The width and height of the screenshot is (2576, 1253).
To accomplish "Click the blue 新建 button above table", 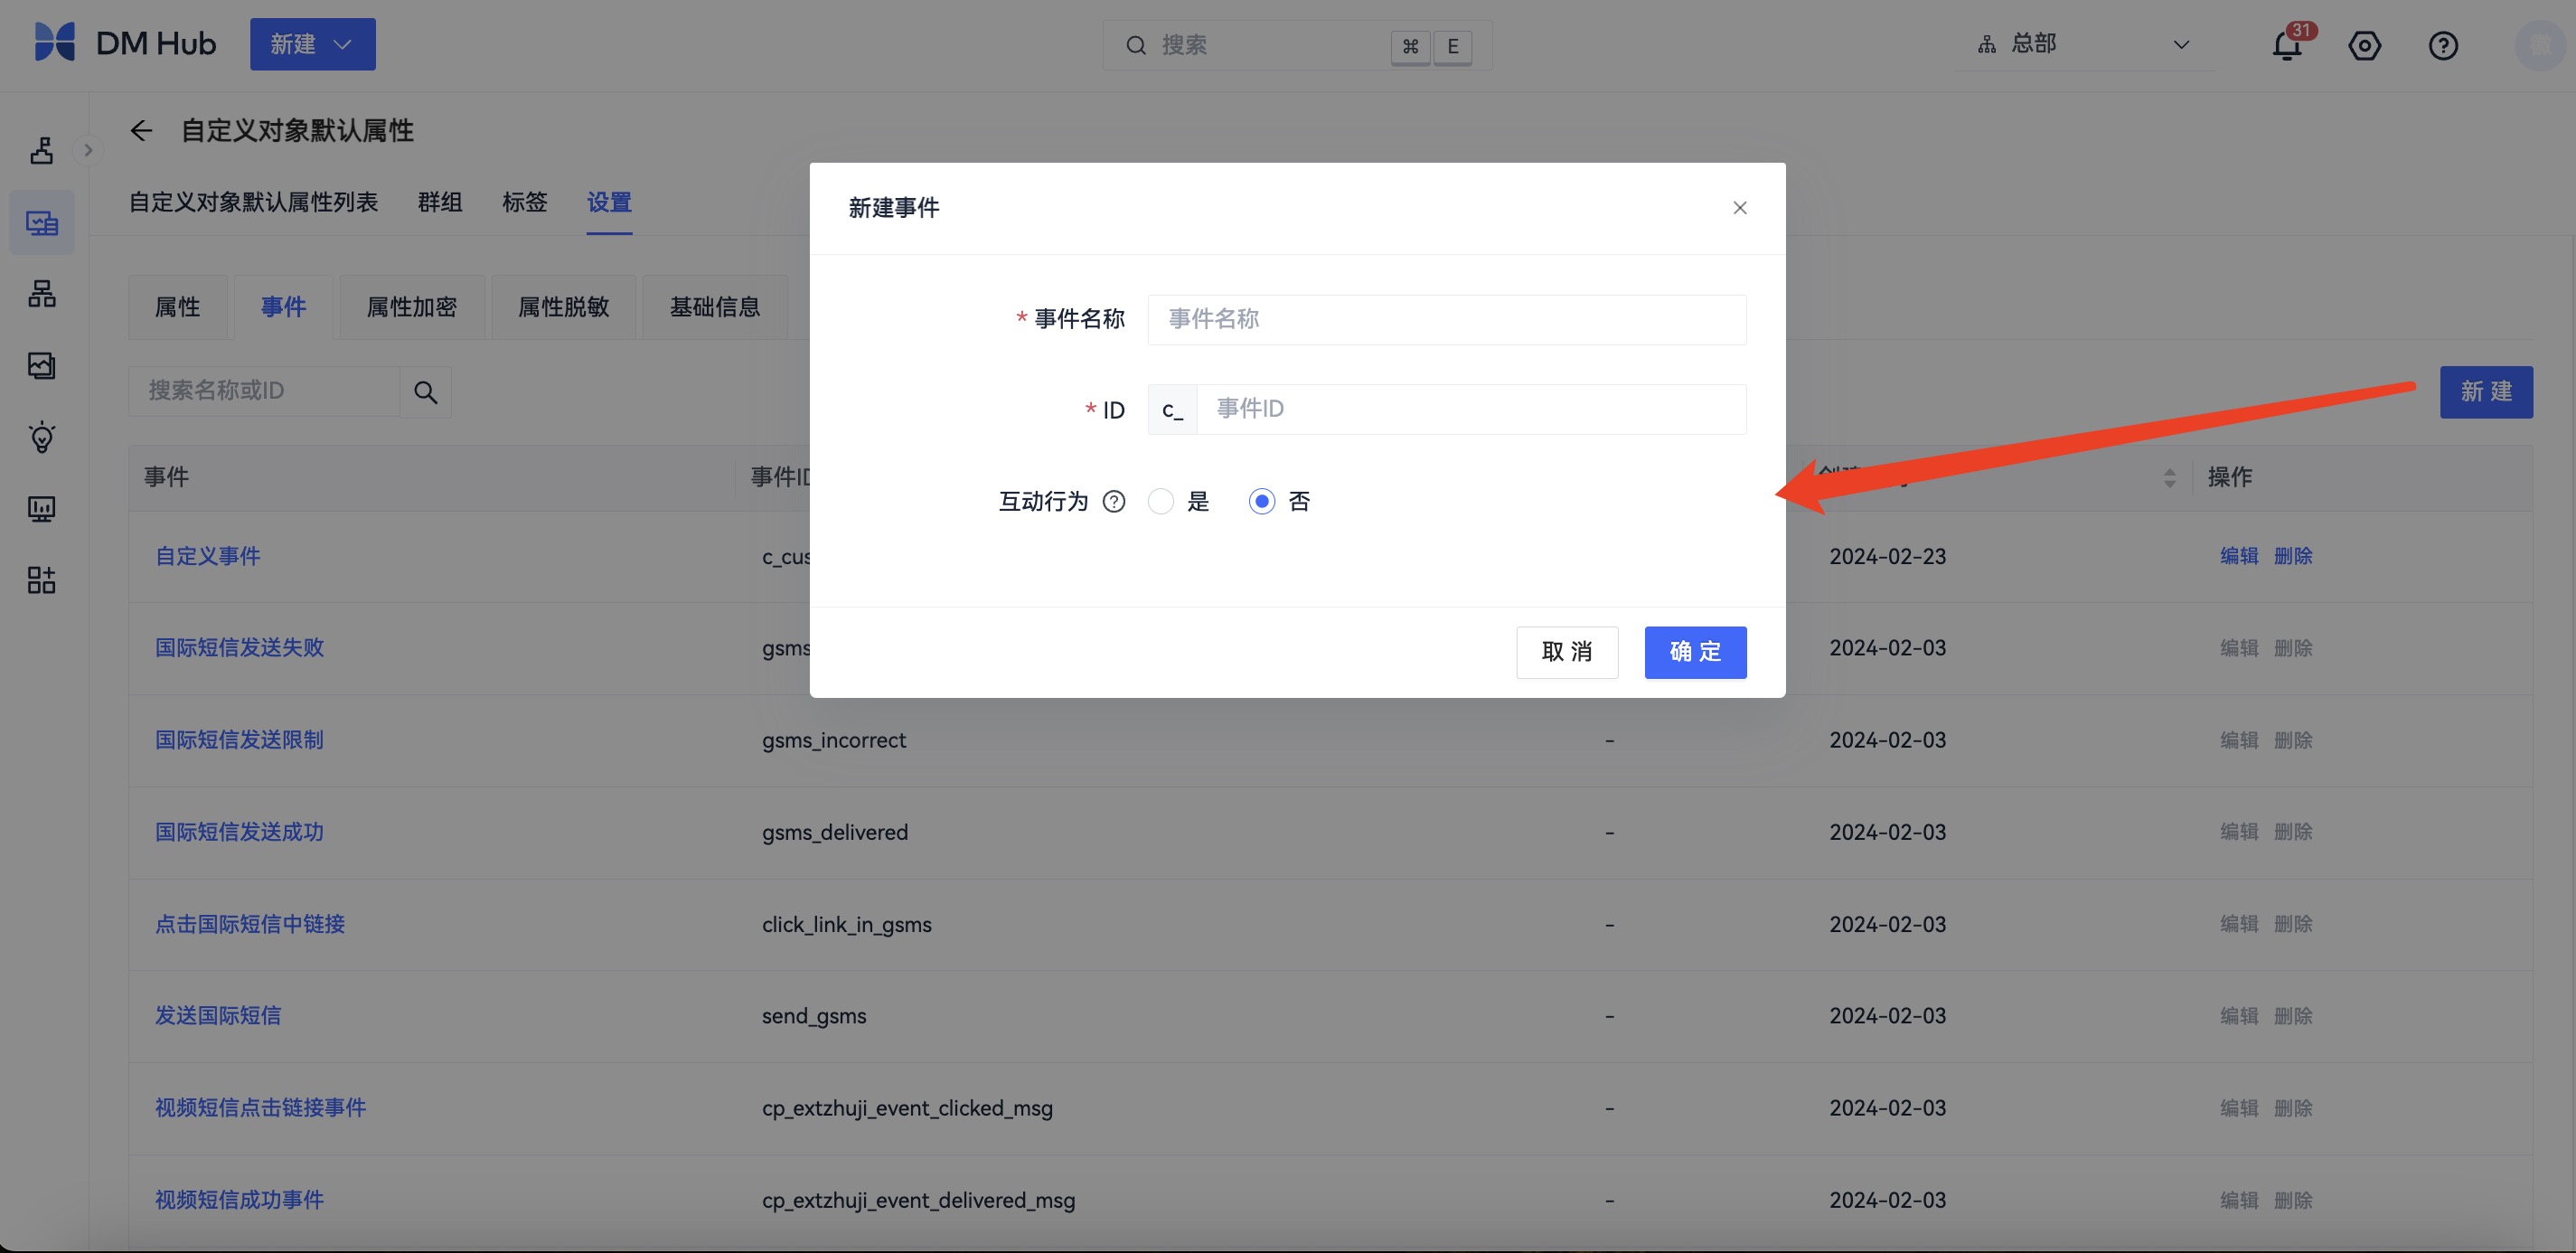I will pyautogui.click(x=2486, y=392).
